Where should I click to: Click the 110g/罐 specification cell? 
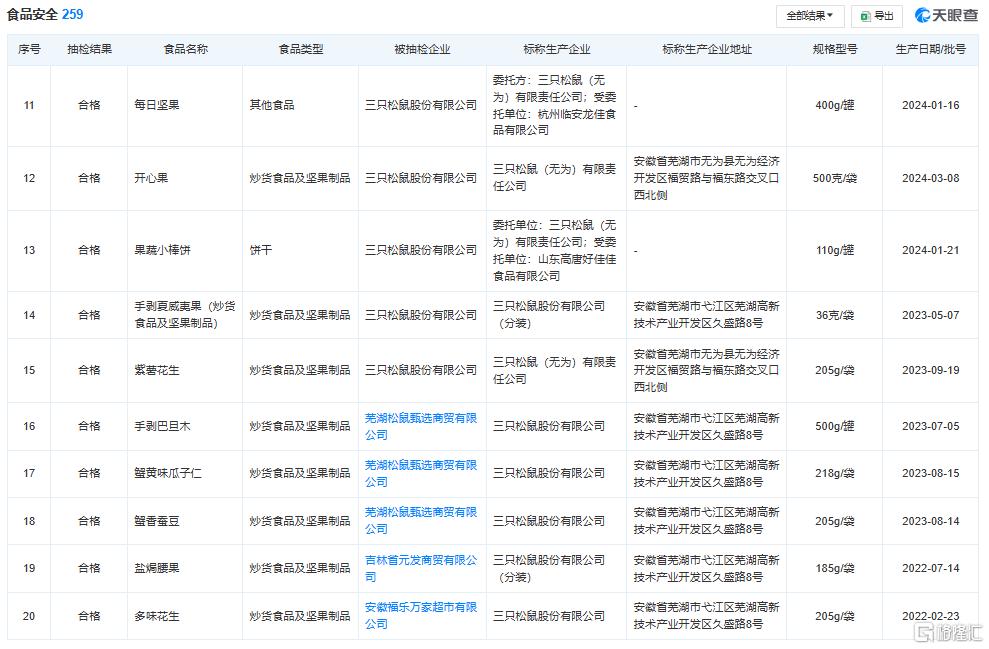[x=834, y=250]
